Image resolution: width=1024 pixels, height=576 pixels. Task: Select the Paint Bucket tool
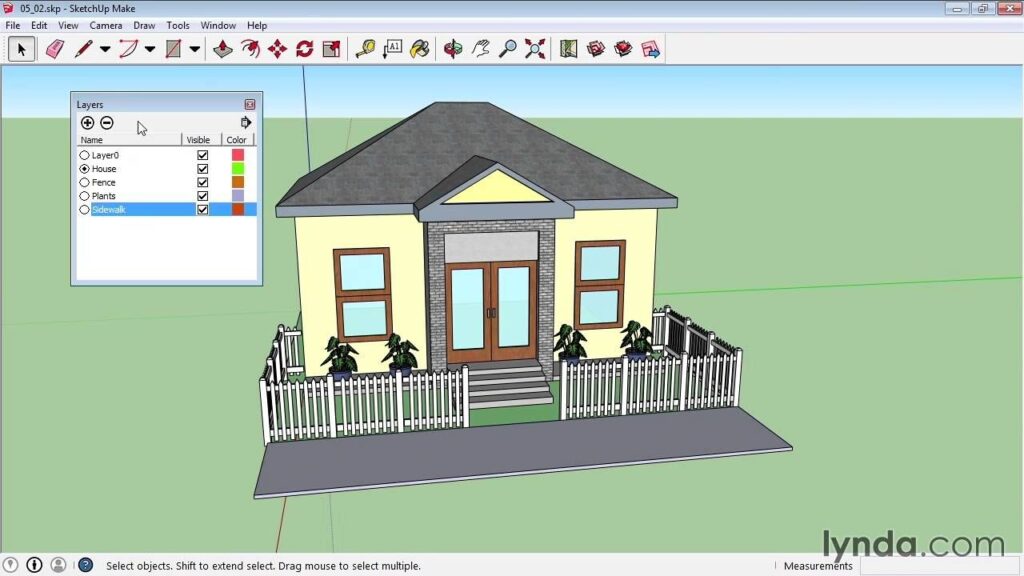pos(419,47)
